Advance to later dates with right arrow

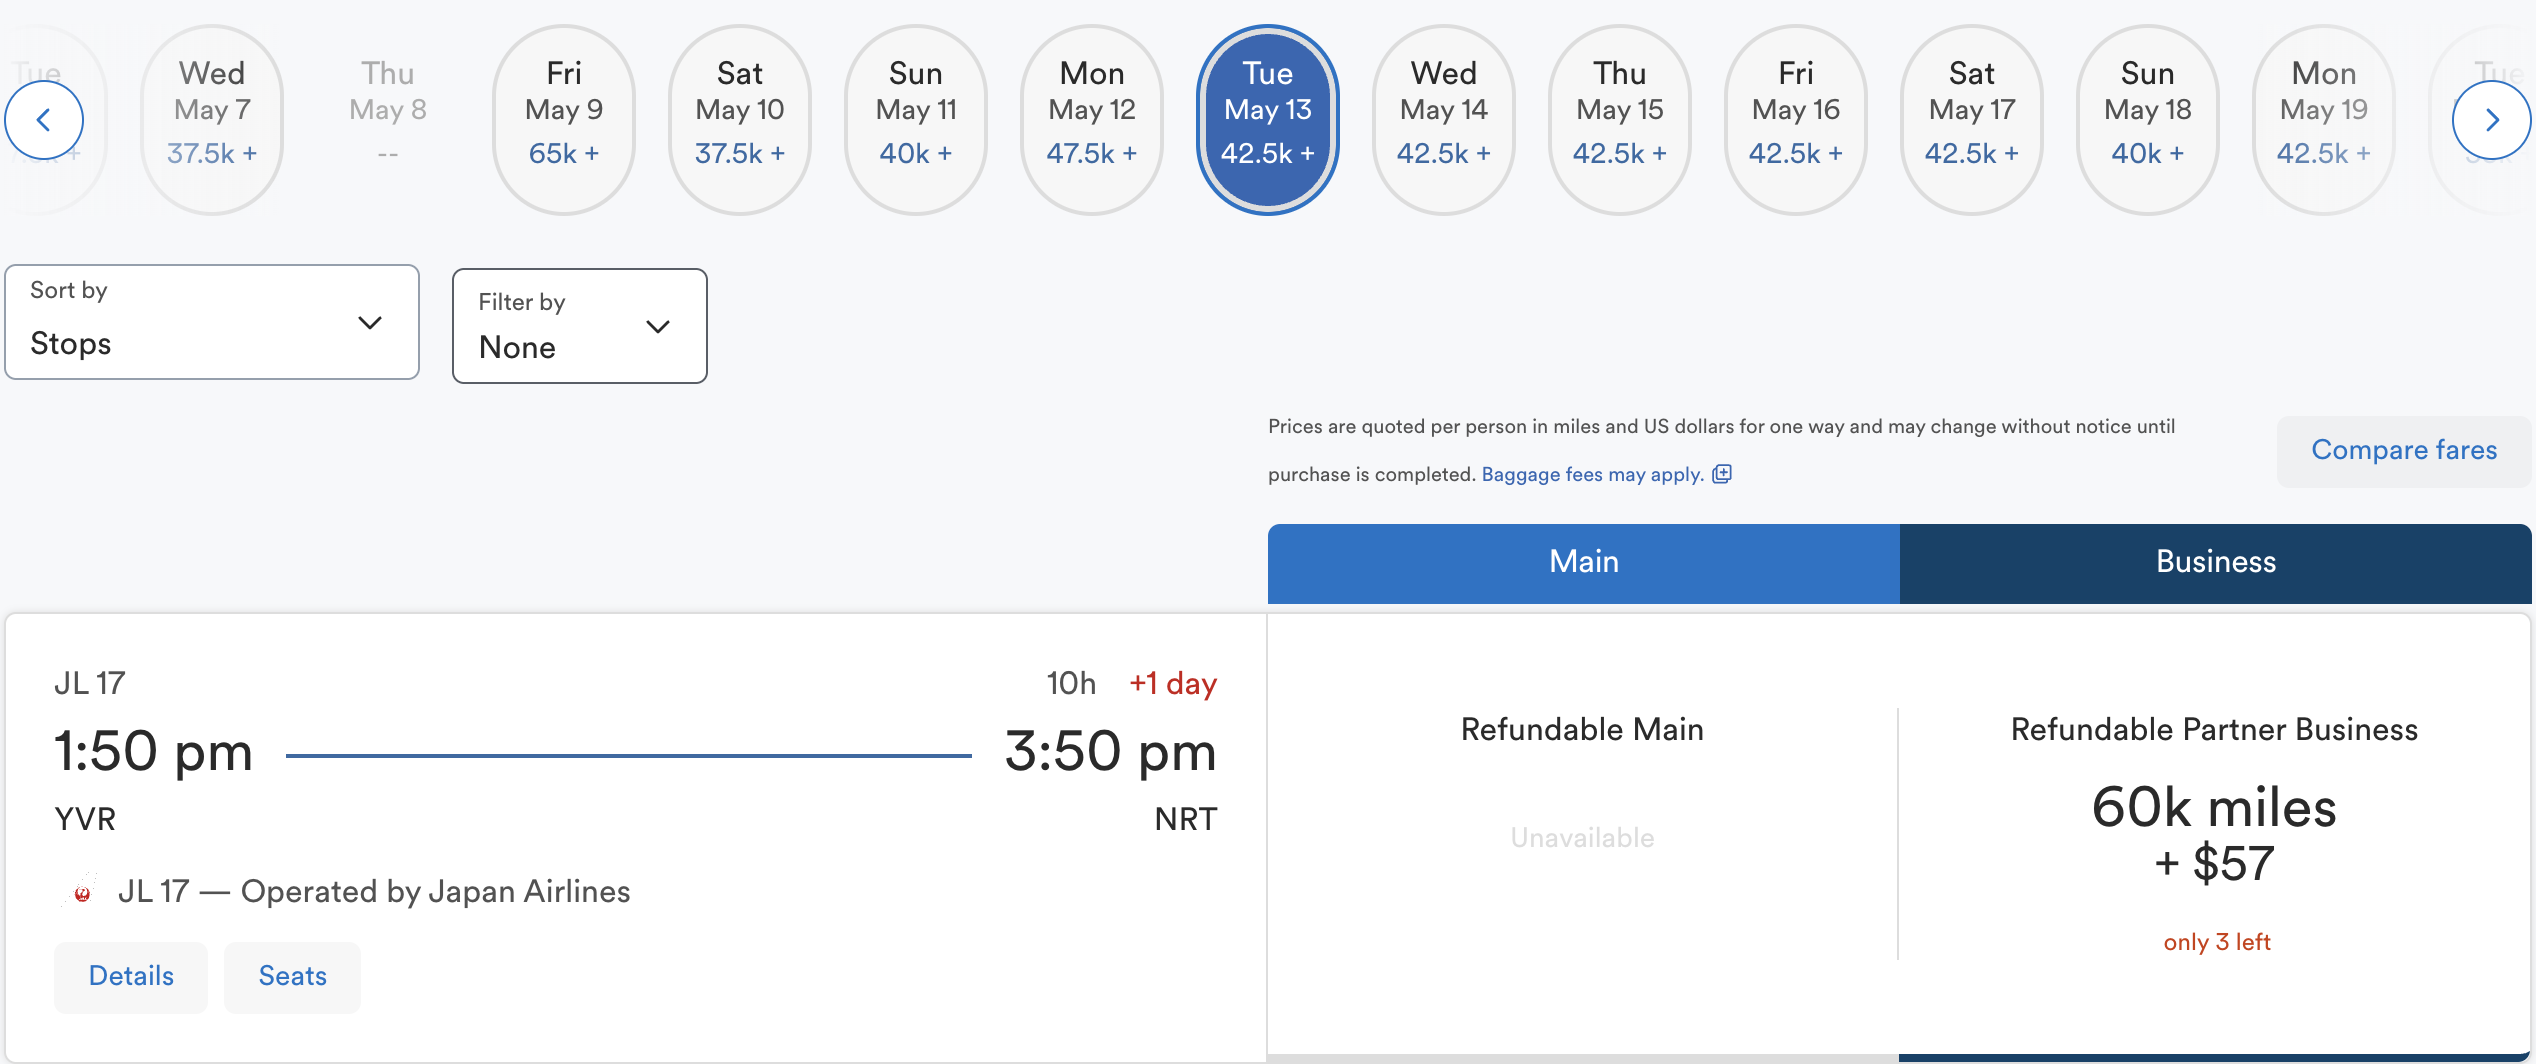click(x=2491, y=120)
